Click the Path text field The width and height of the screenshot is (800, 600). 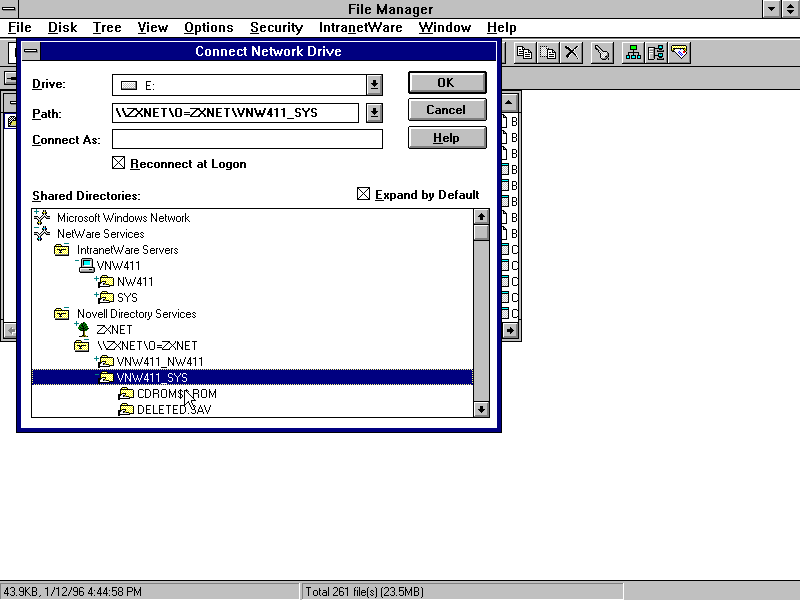point(235,113)
